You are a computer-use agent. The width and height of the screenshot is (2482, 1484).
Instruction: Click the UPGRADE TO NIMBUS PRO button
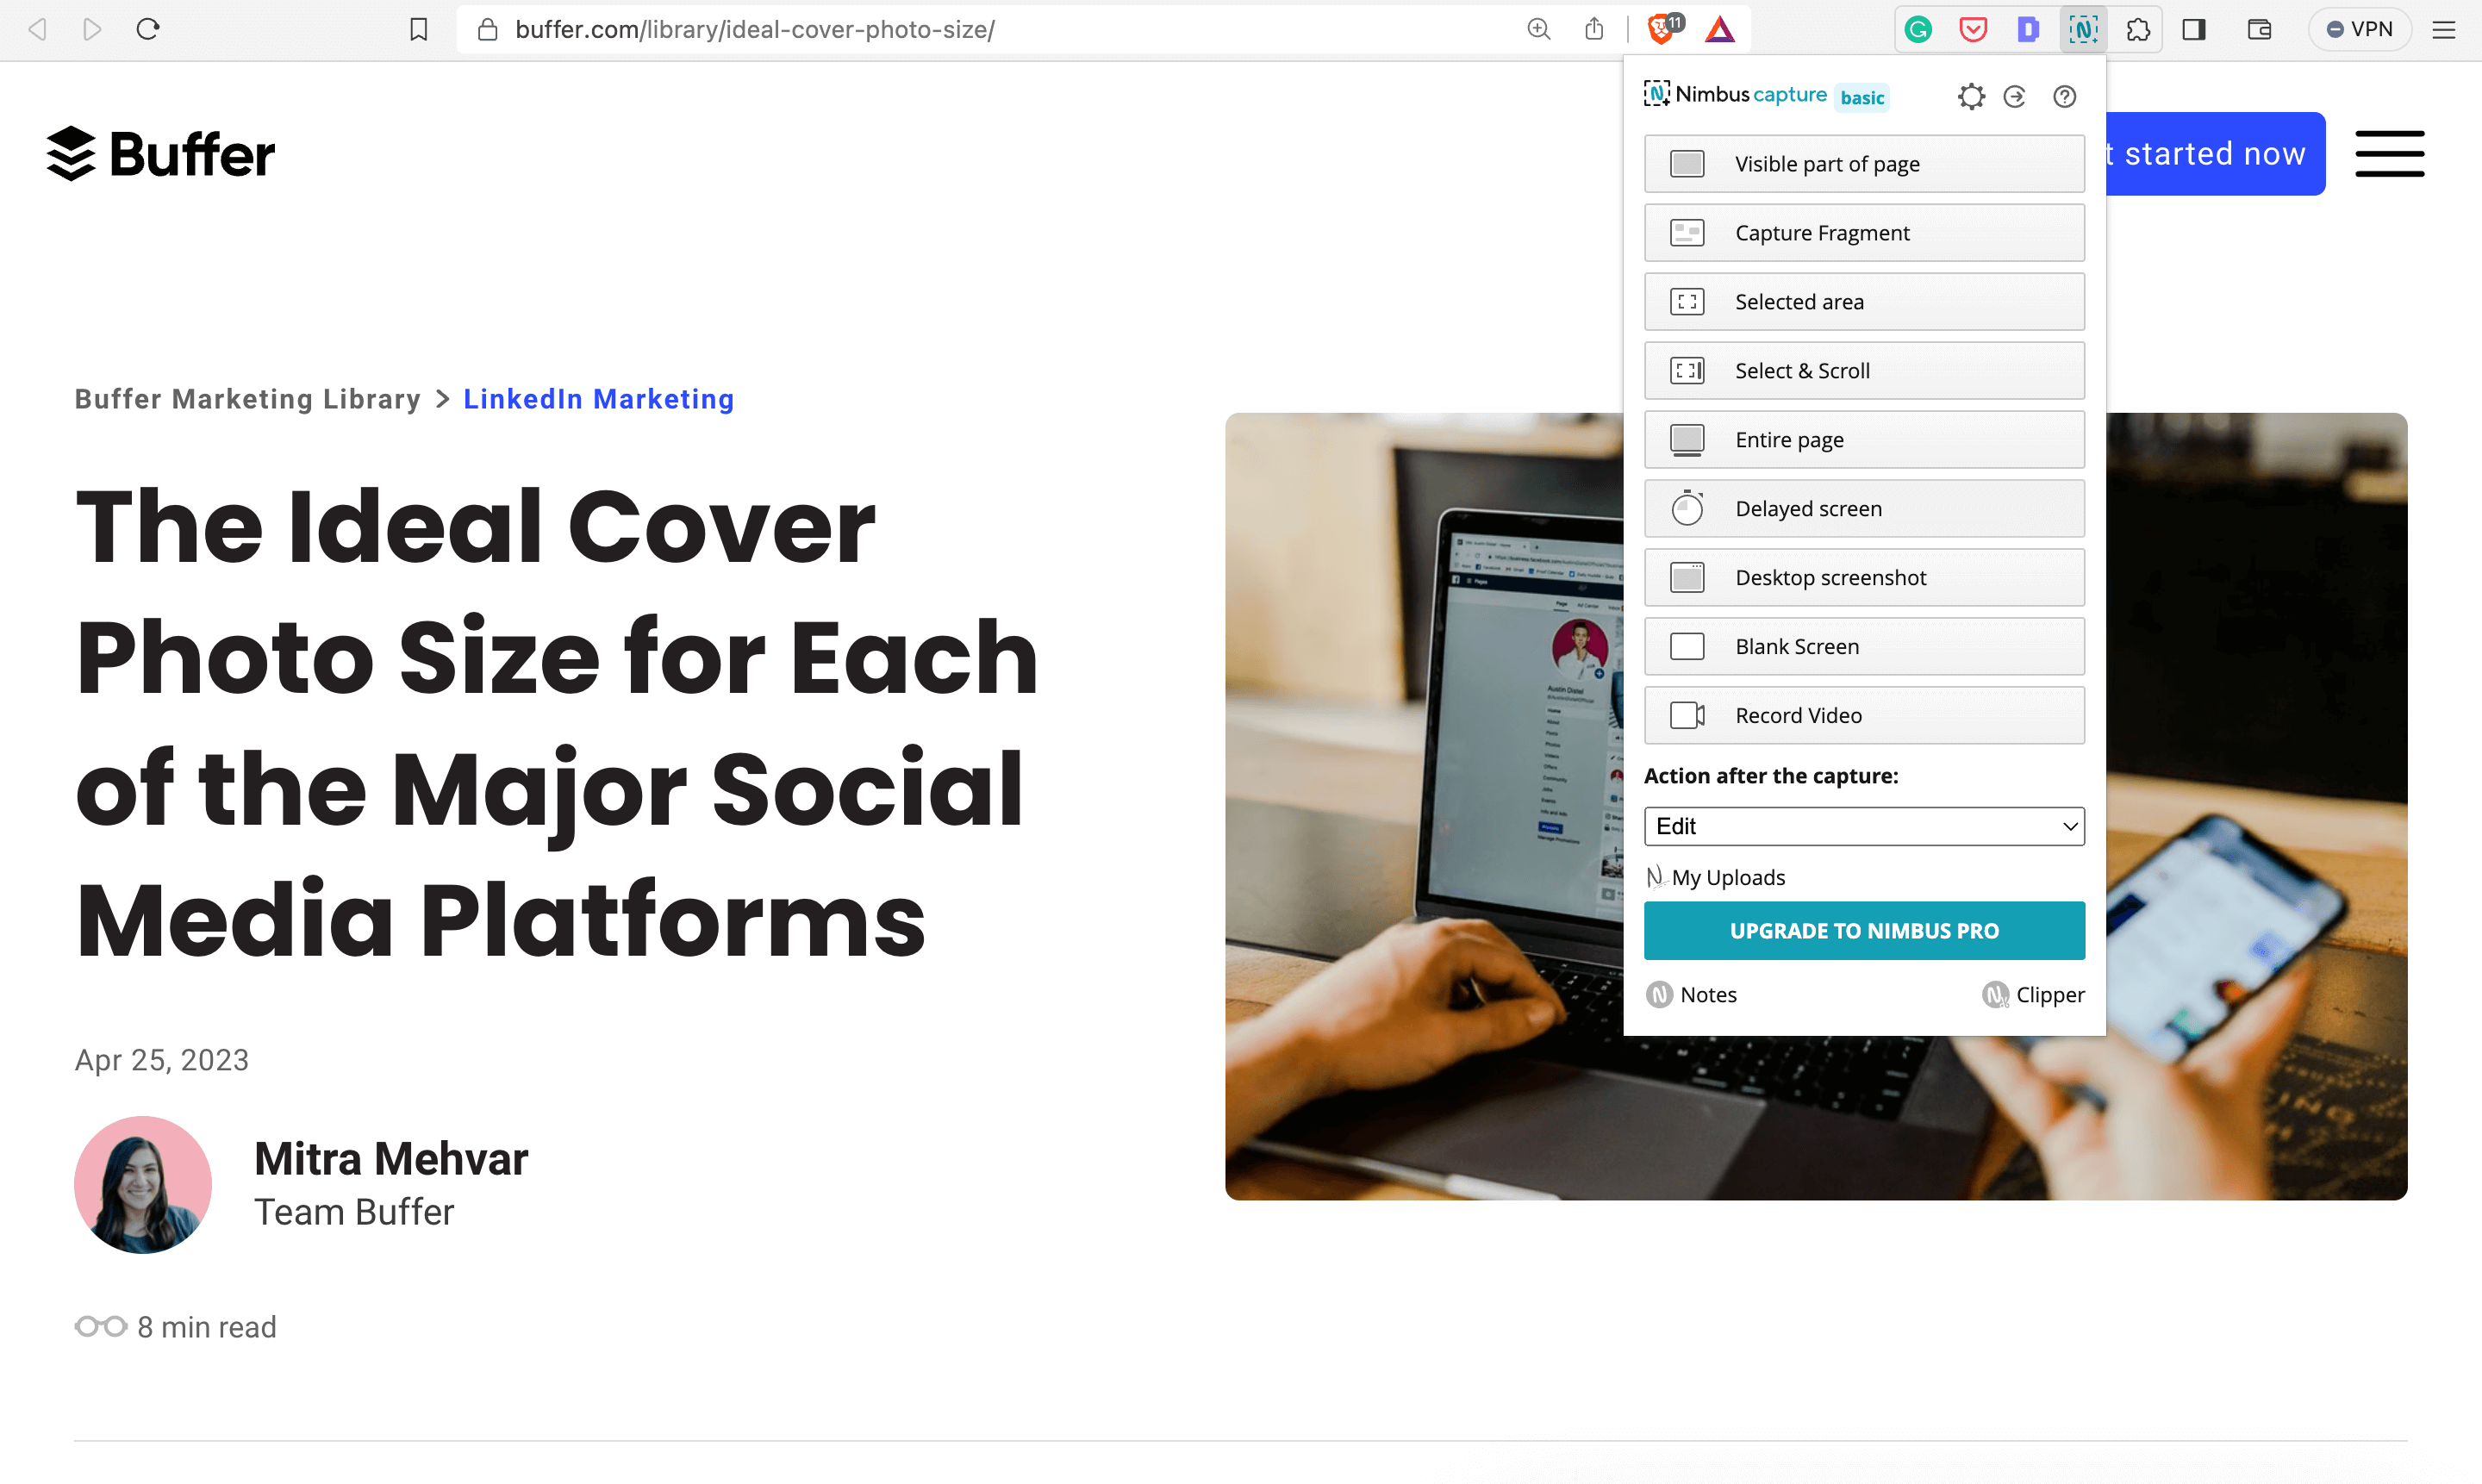click(x=1864, y=929)
